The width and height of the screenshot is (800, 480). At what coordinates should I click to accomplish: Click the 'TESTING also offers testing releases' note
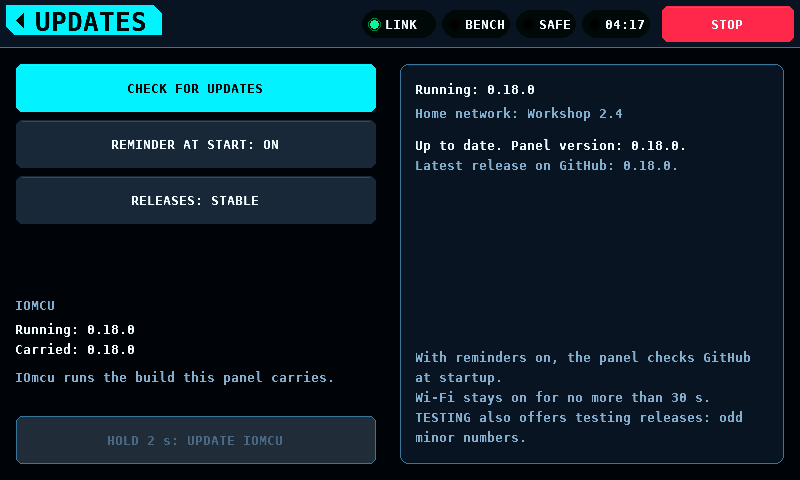[579, 427]
